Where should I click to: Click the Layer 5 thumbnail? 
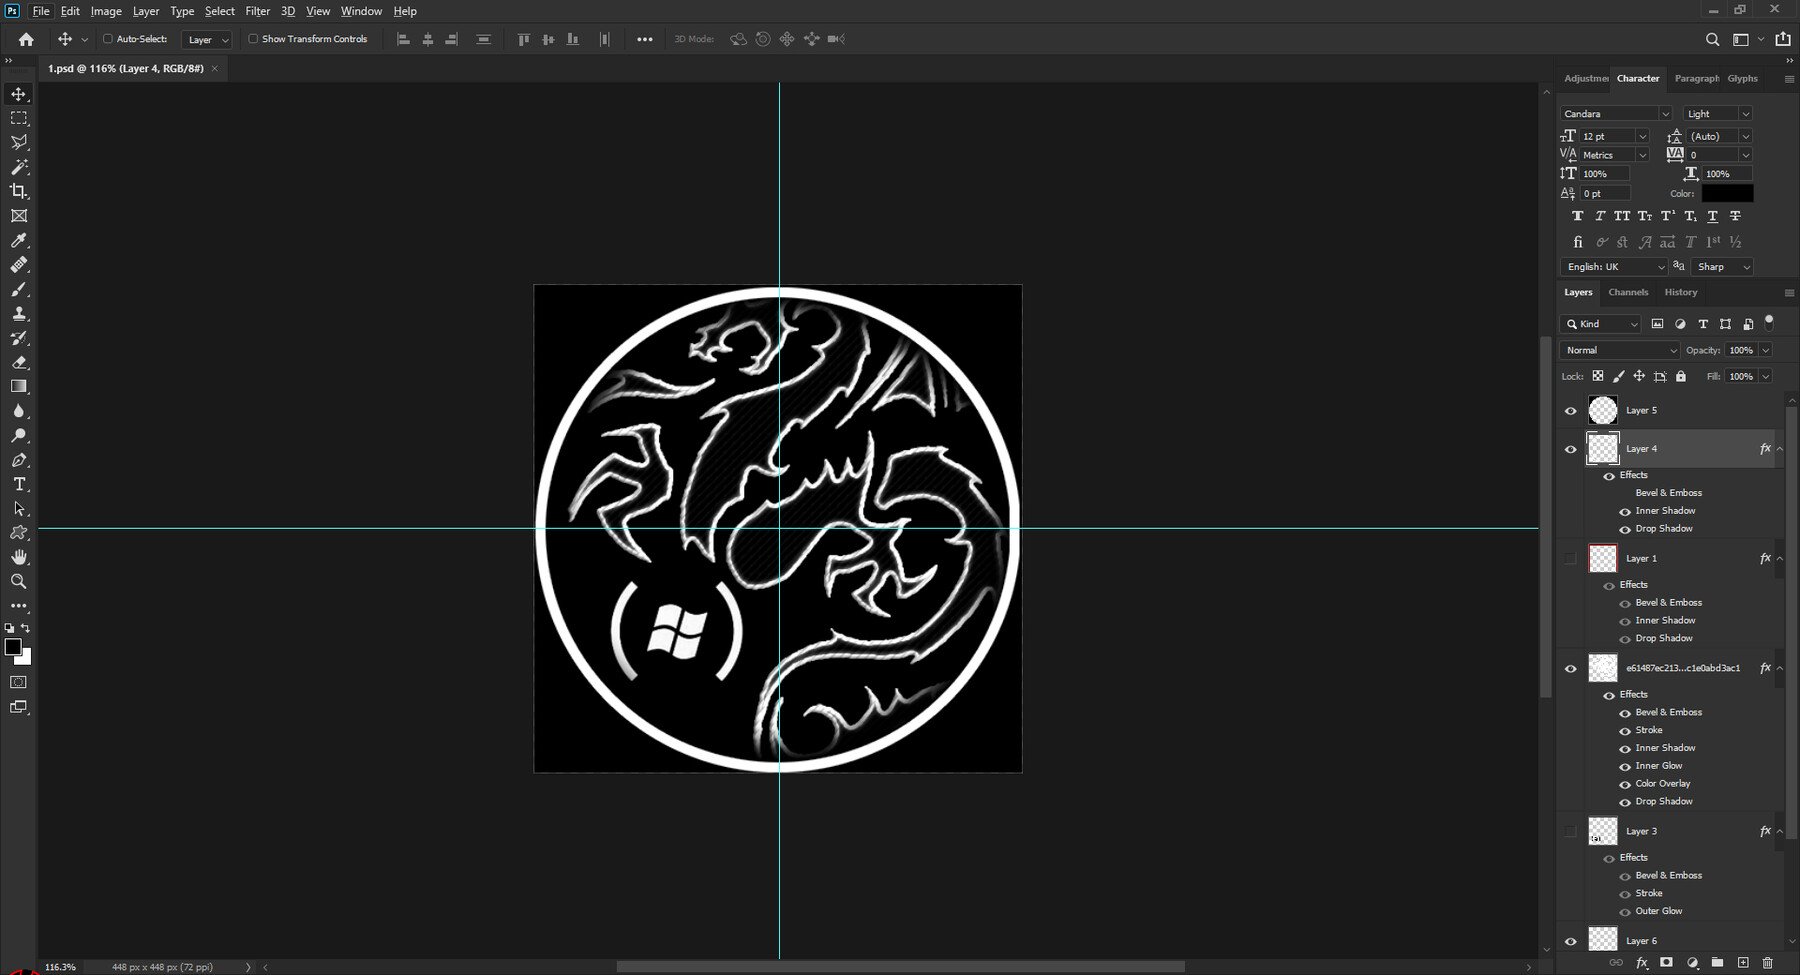coord(1603,411)
